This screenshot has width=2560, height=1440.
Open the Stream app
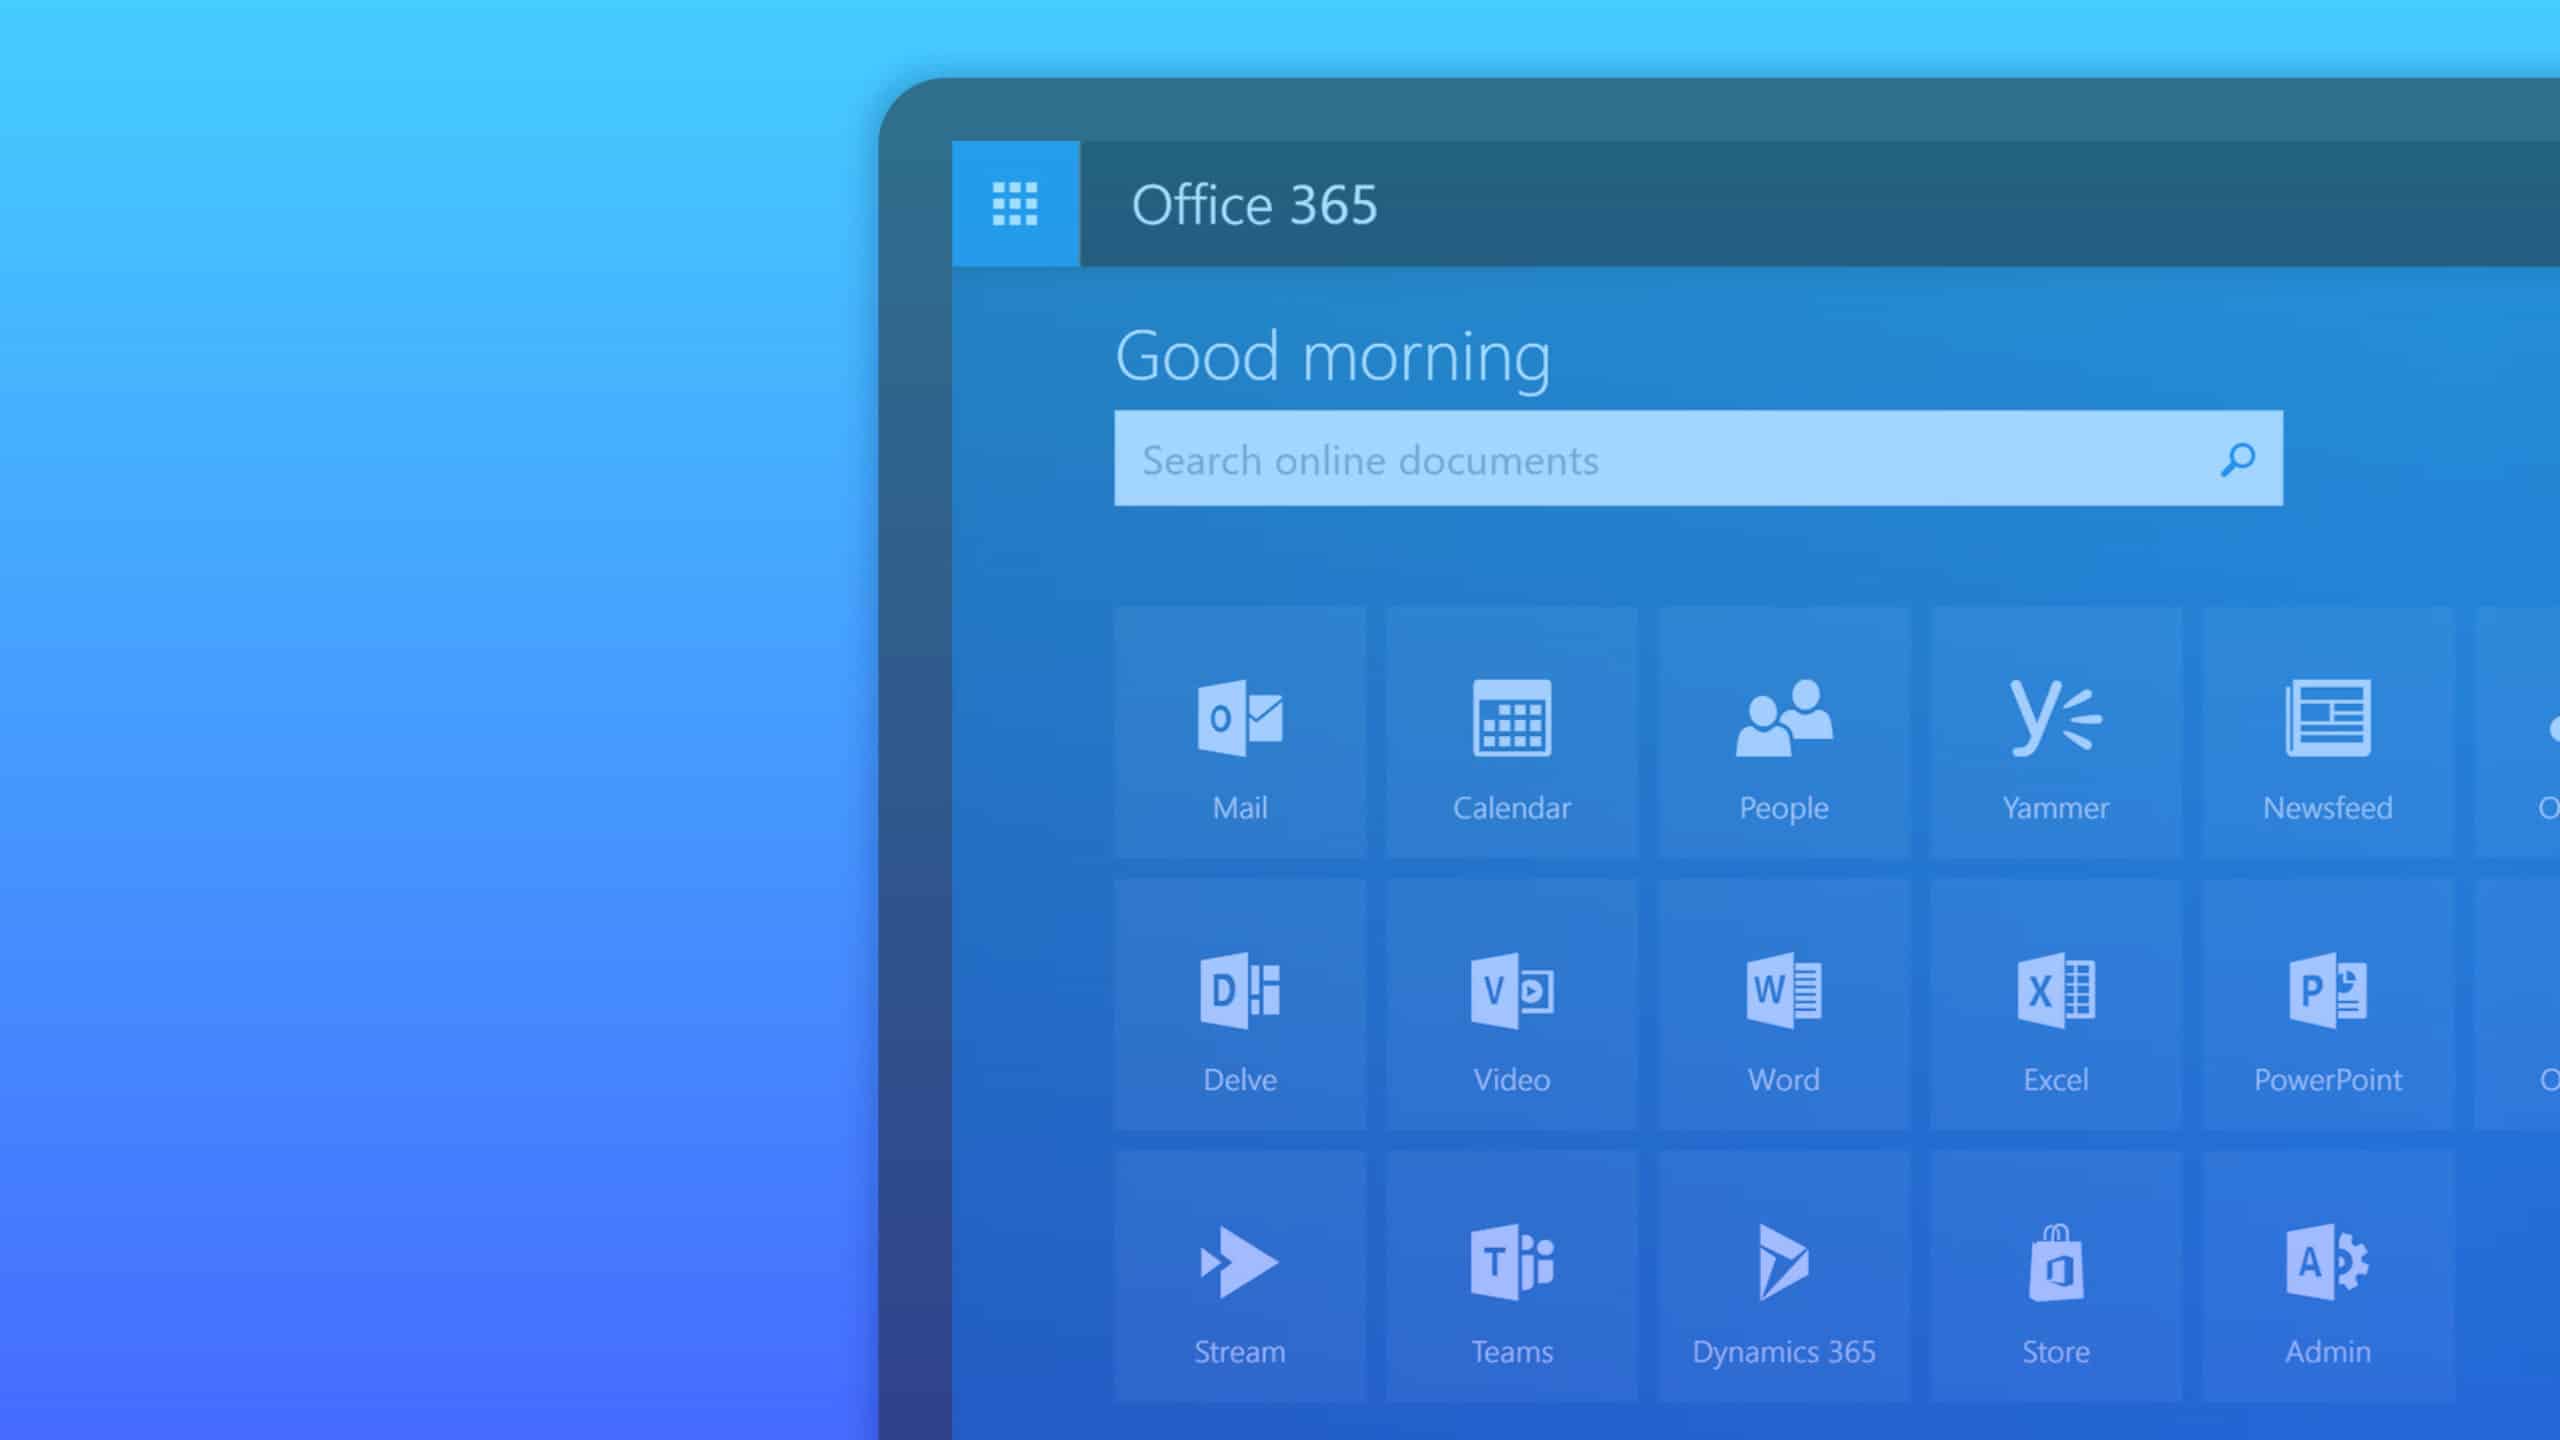coord(1240,1284)
